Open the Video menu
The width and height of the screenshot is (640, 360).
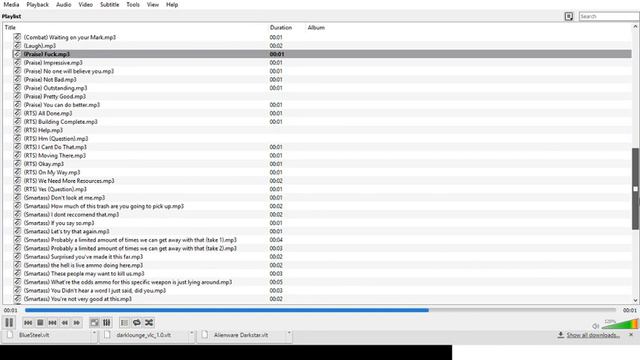pyautogui.click(x=86, y=4)
